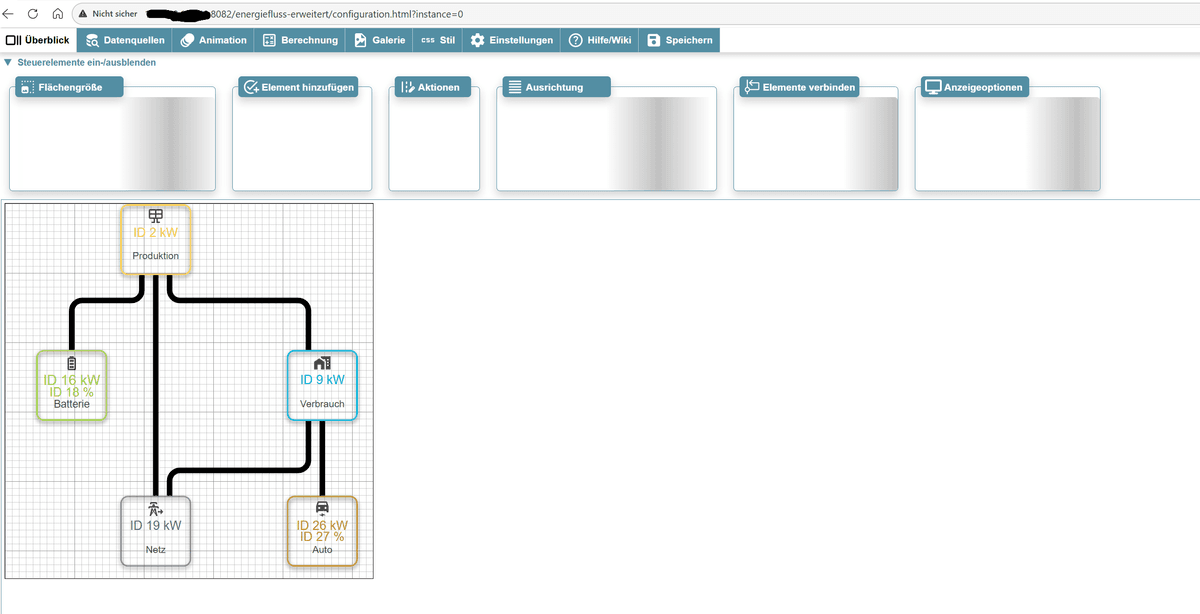This screenshot has width=1200, height=614.
Task: Click the Berechnung calculation icon
Action: [268, 40]
